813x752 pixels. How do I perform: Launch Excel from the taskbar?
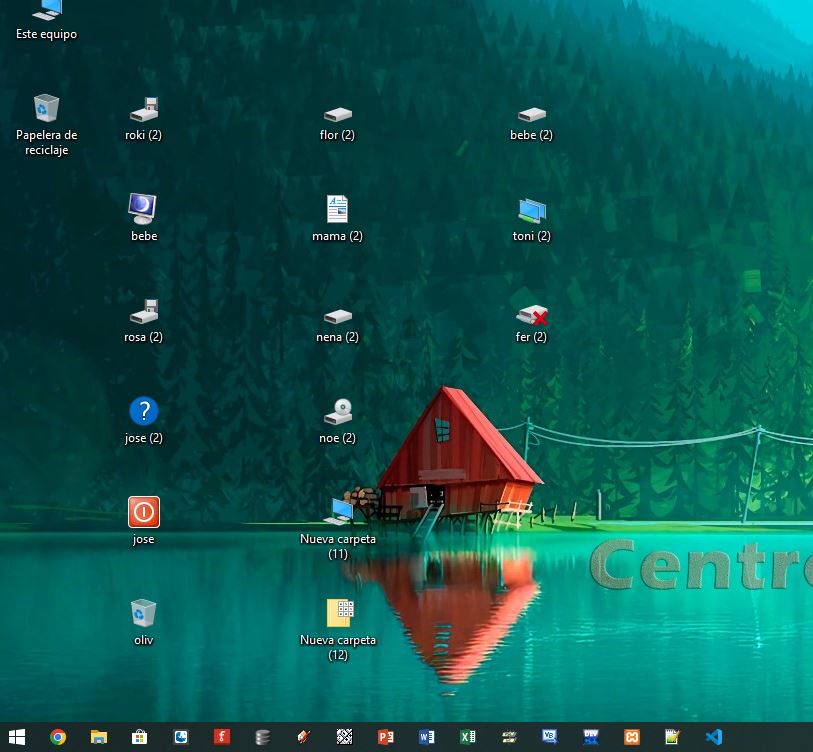pyautogui.click(x=468, y=737)
